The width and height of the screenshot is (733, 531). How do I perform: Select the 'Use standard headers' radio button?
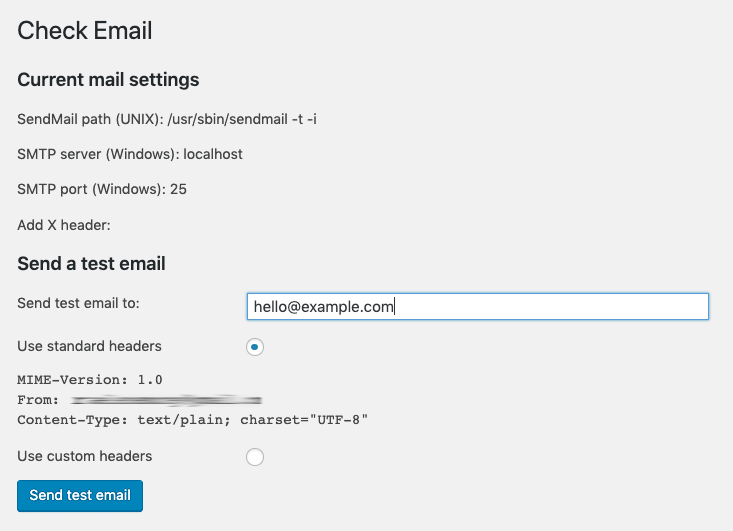tap(255, 347)
